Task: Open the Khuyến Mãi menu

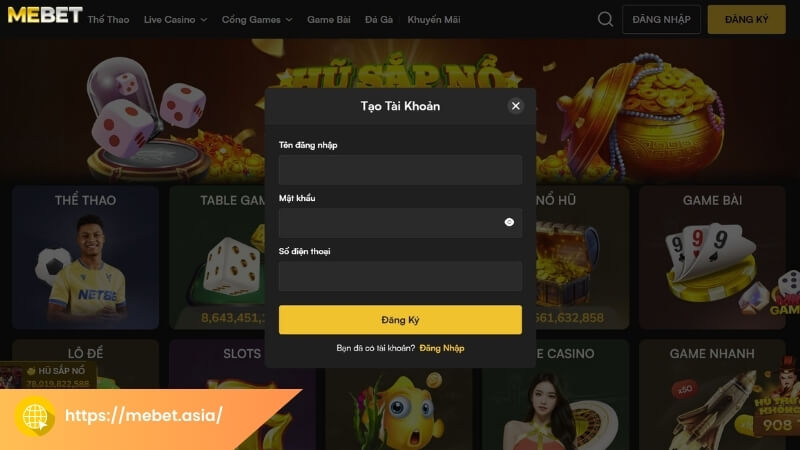Action: [x=434, y=19]
